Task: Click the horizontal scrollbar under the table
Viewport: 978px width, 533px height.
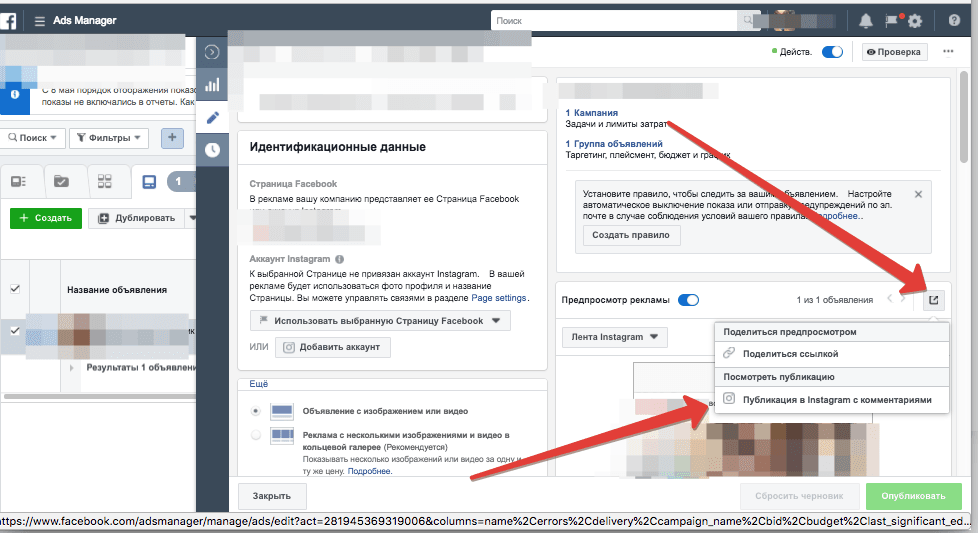Action: tap(100, 396)
